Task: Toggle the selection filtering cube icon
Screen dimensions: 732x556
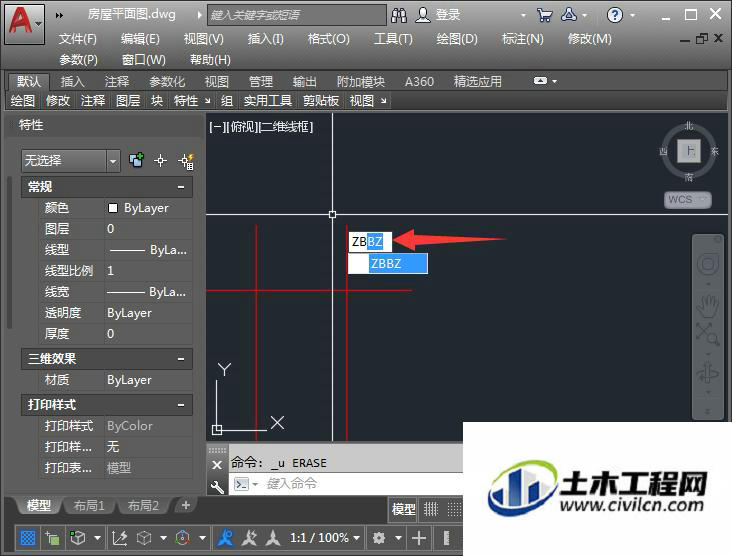Action: (x=144, y=538)
